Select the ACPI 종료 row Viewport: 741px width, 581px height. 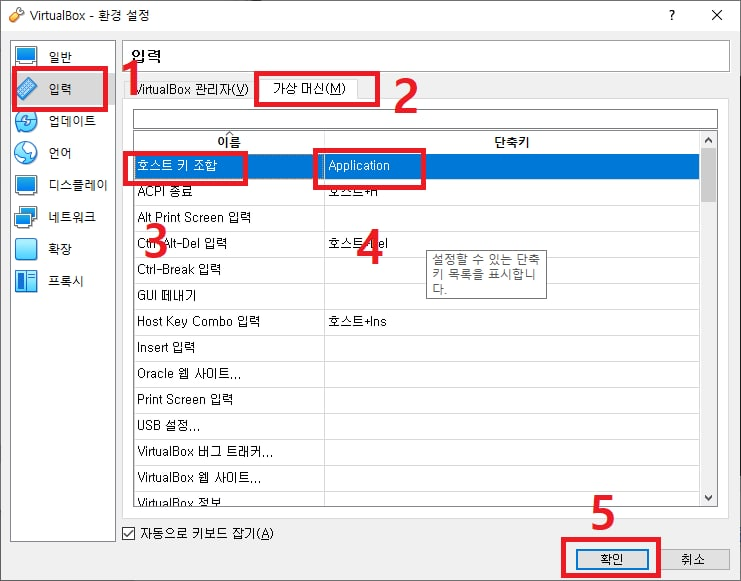(416, 192)
